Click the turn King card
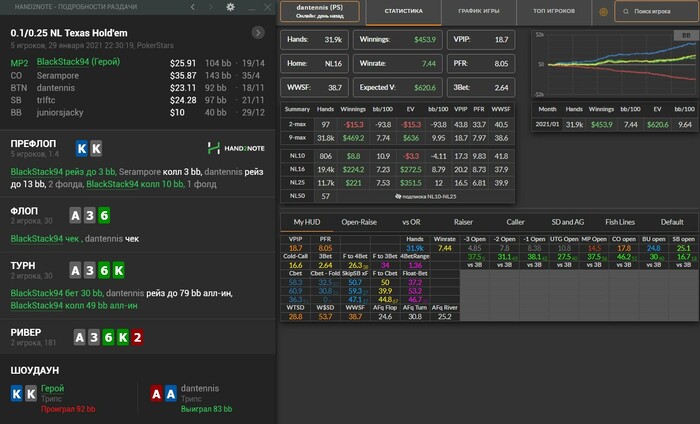This screenshot has height=424, width=700. (119, 270)
